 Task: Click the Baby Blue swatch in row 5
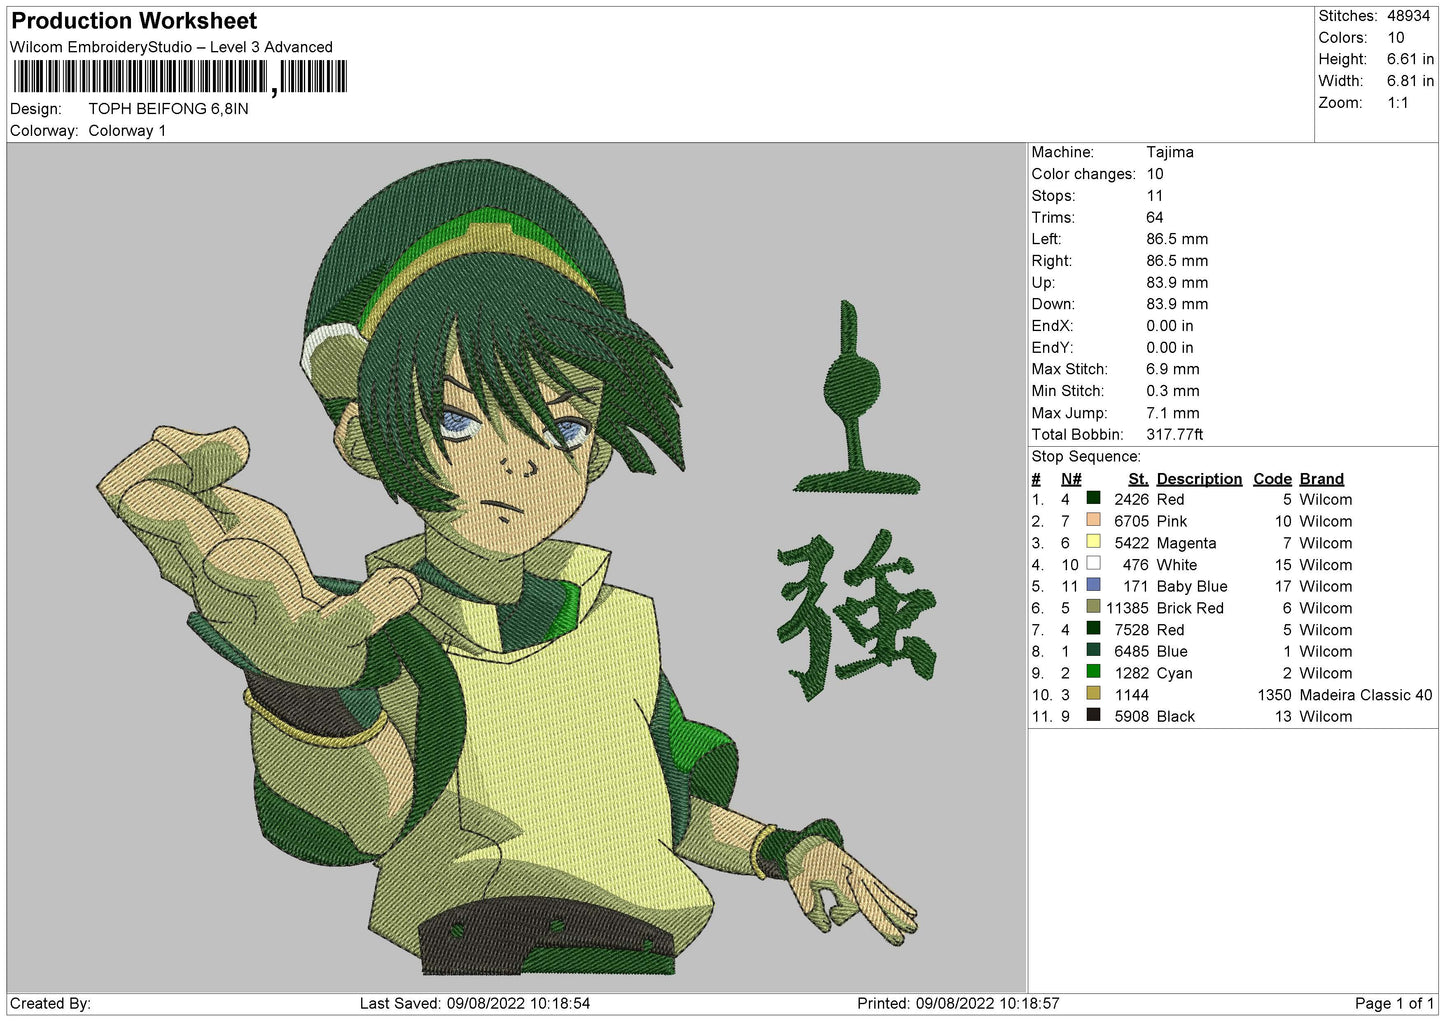[x=1093, y=585]
